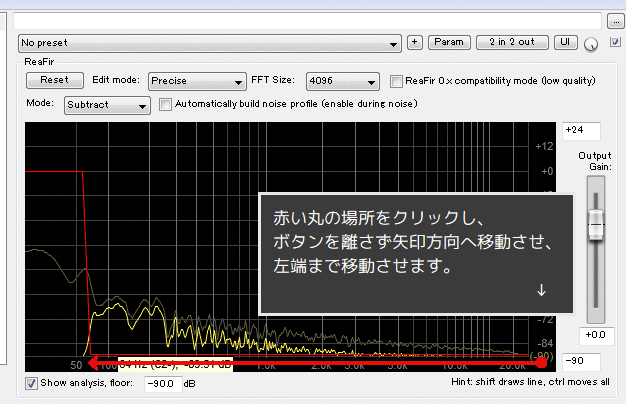Click the Param button

coord(448,43)
